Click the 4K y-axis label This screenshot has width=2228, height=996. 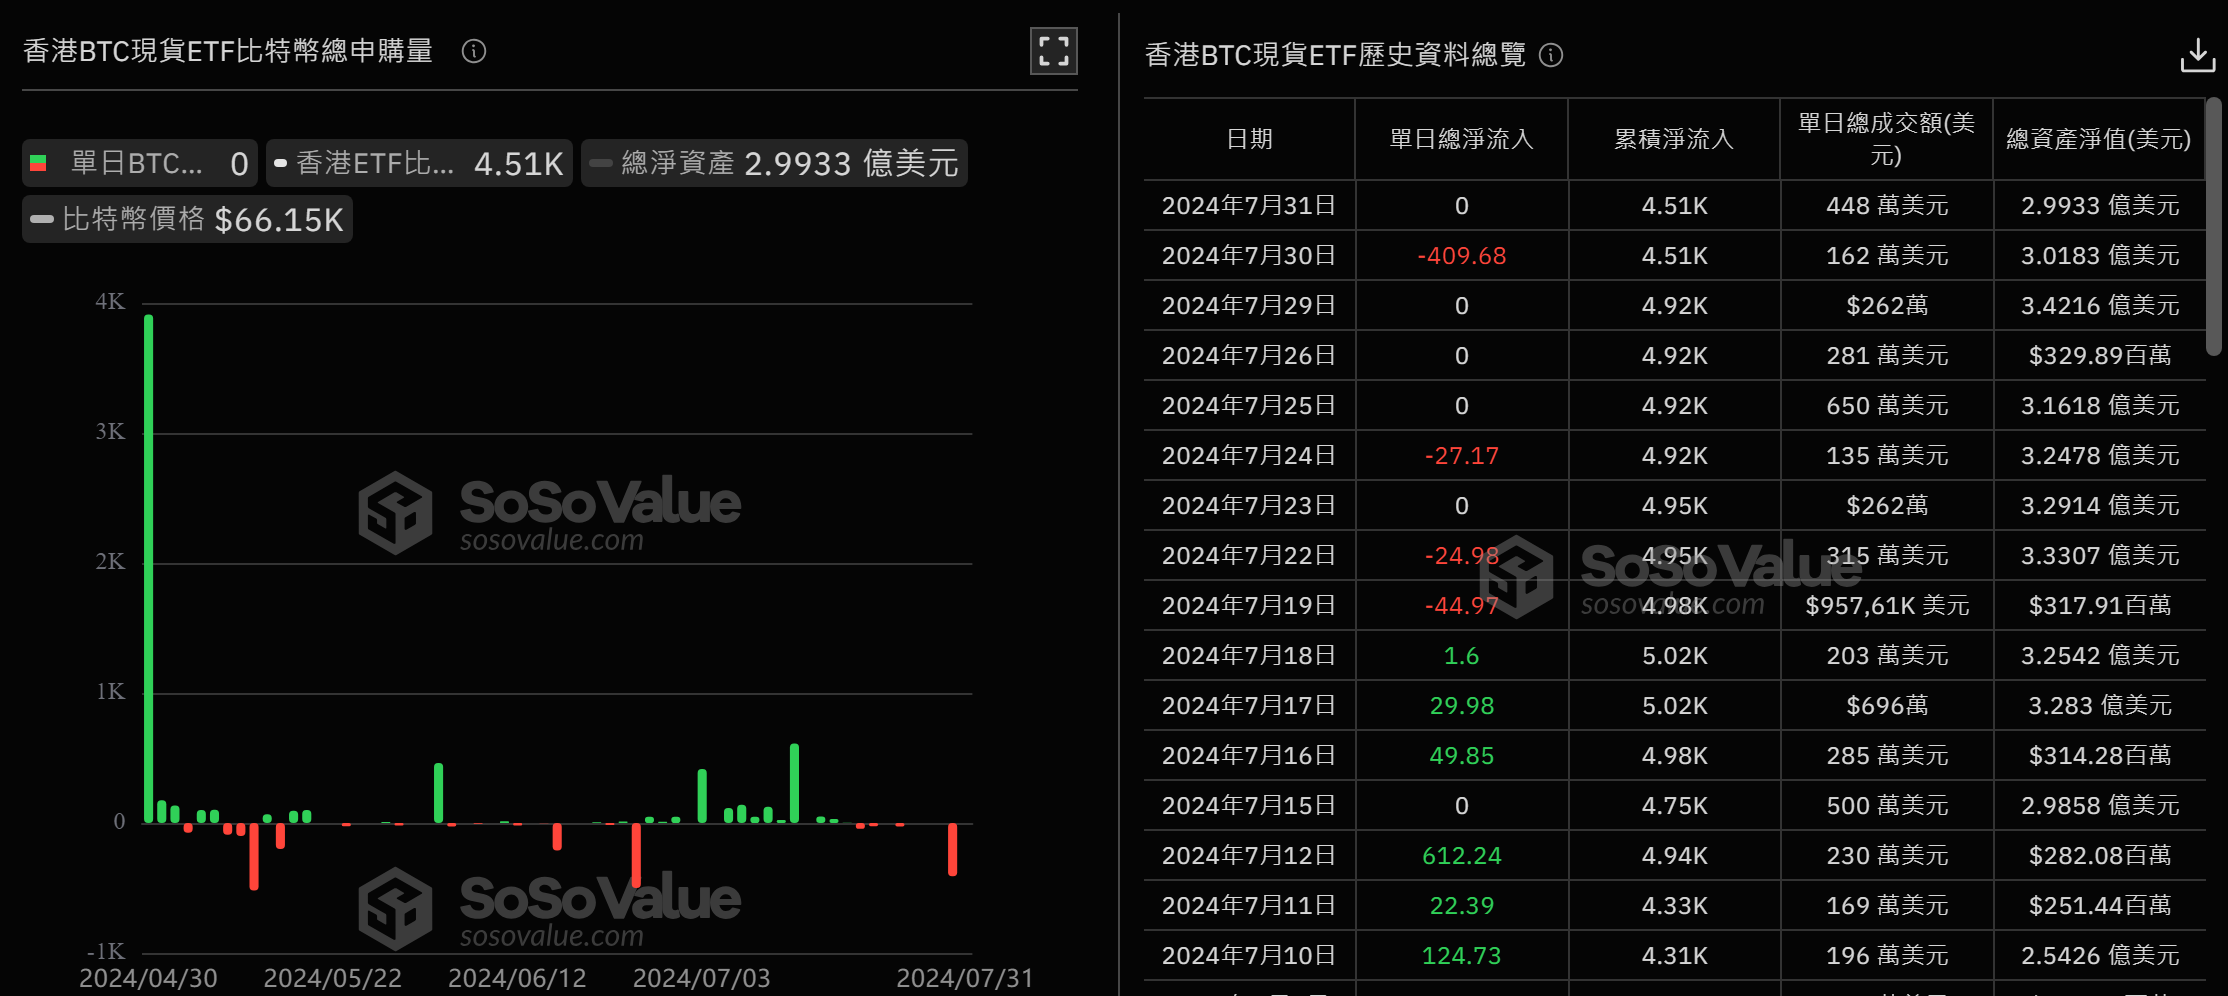pos(110,302)
